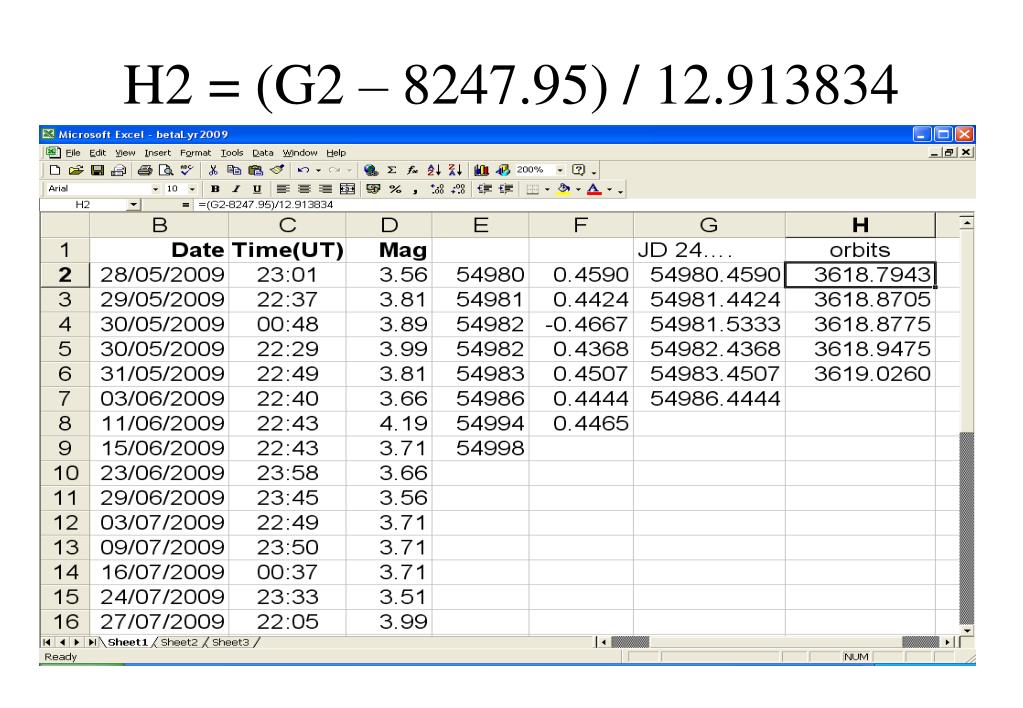Open the Format menu
The width and height of the screenshot is (1023, 708).
pyautogui.click(x=196, y=153)
